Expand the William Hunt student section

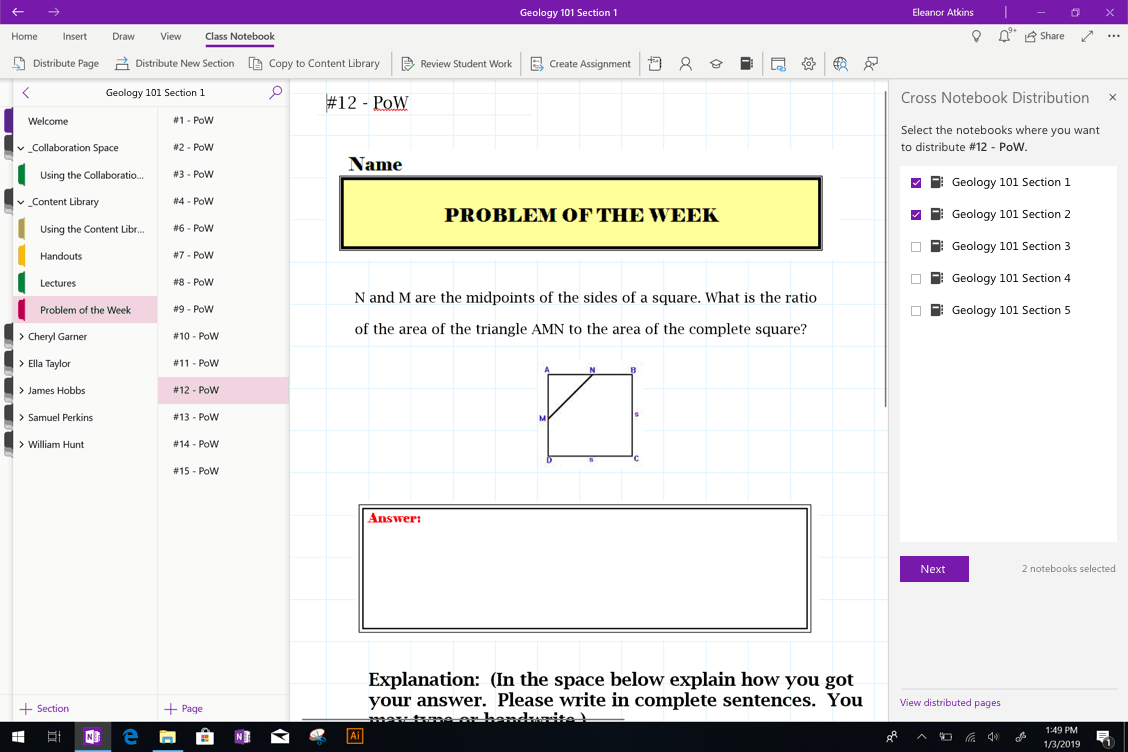pyautogui.click(x=21, y=444)
